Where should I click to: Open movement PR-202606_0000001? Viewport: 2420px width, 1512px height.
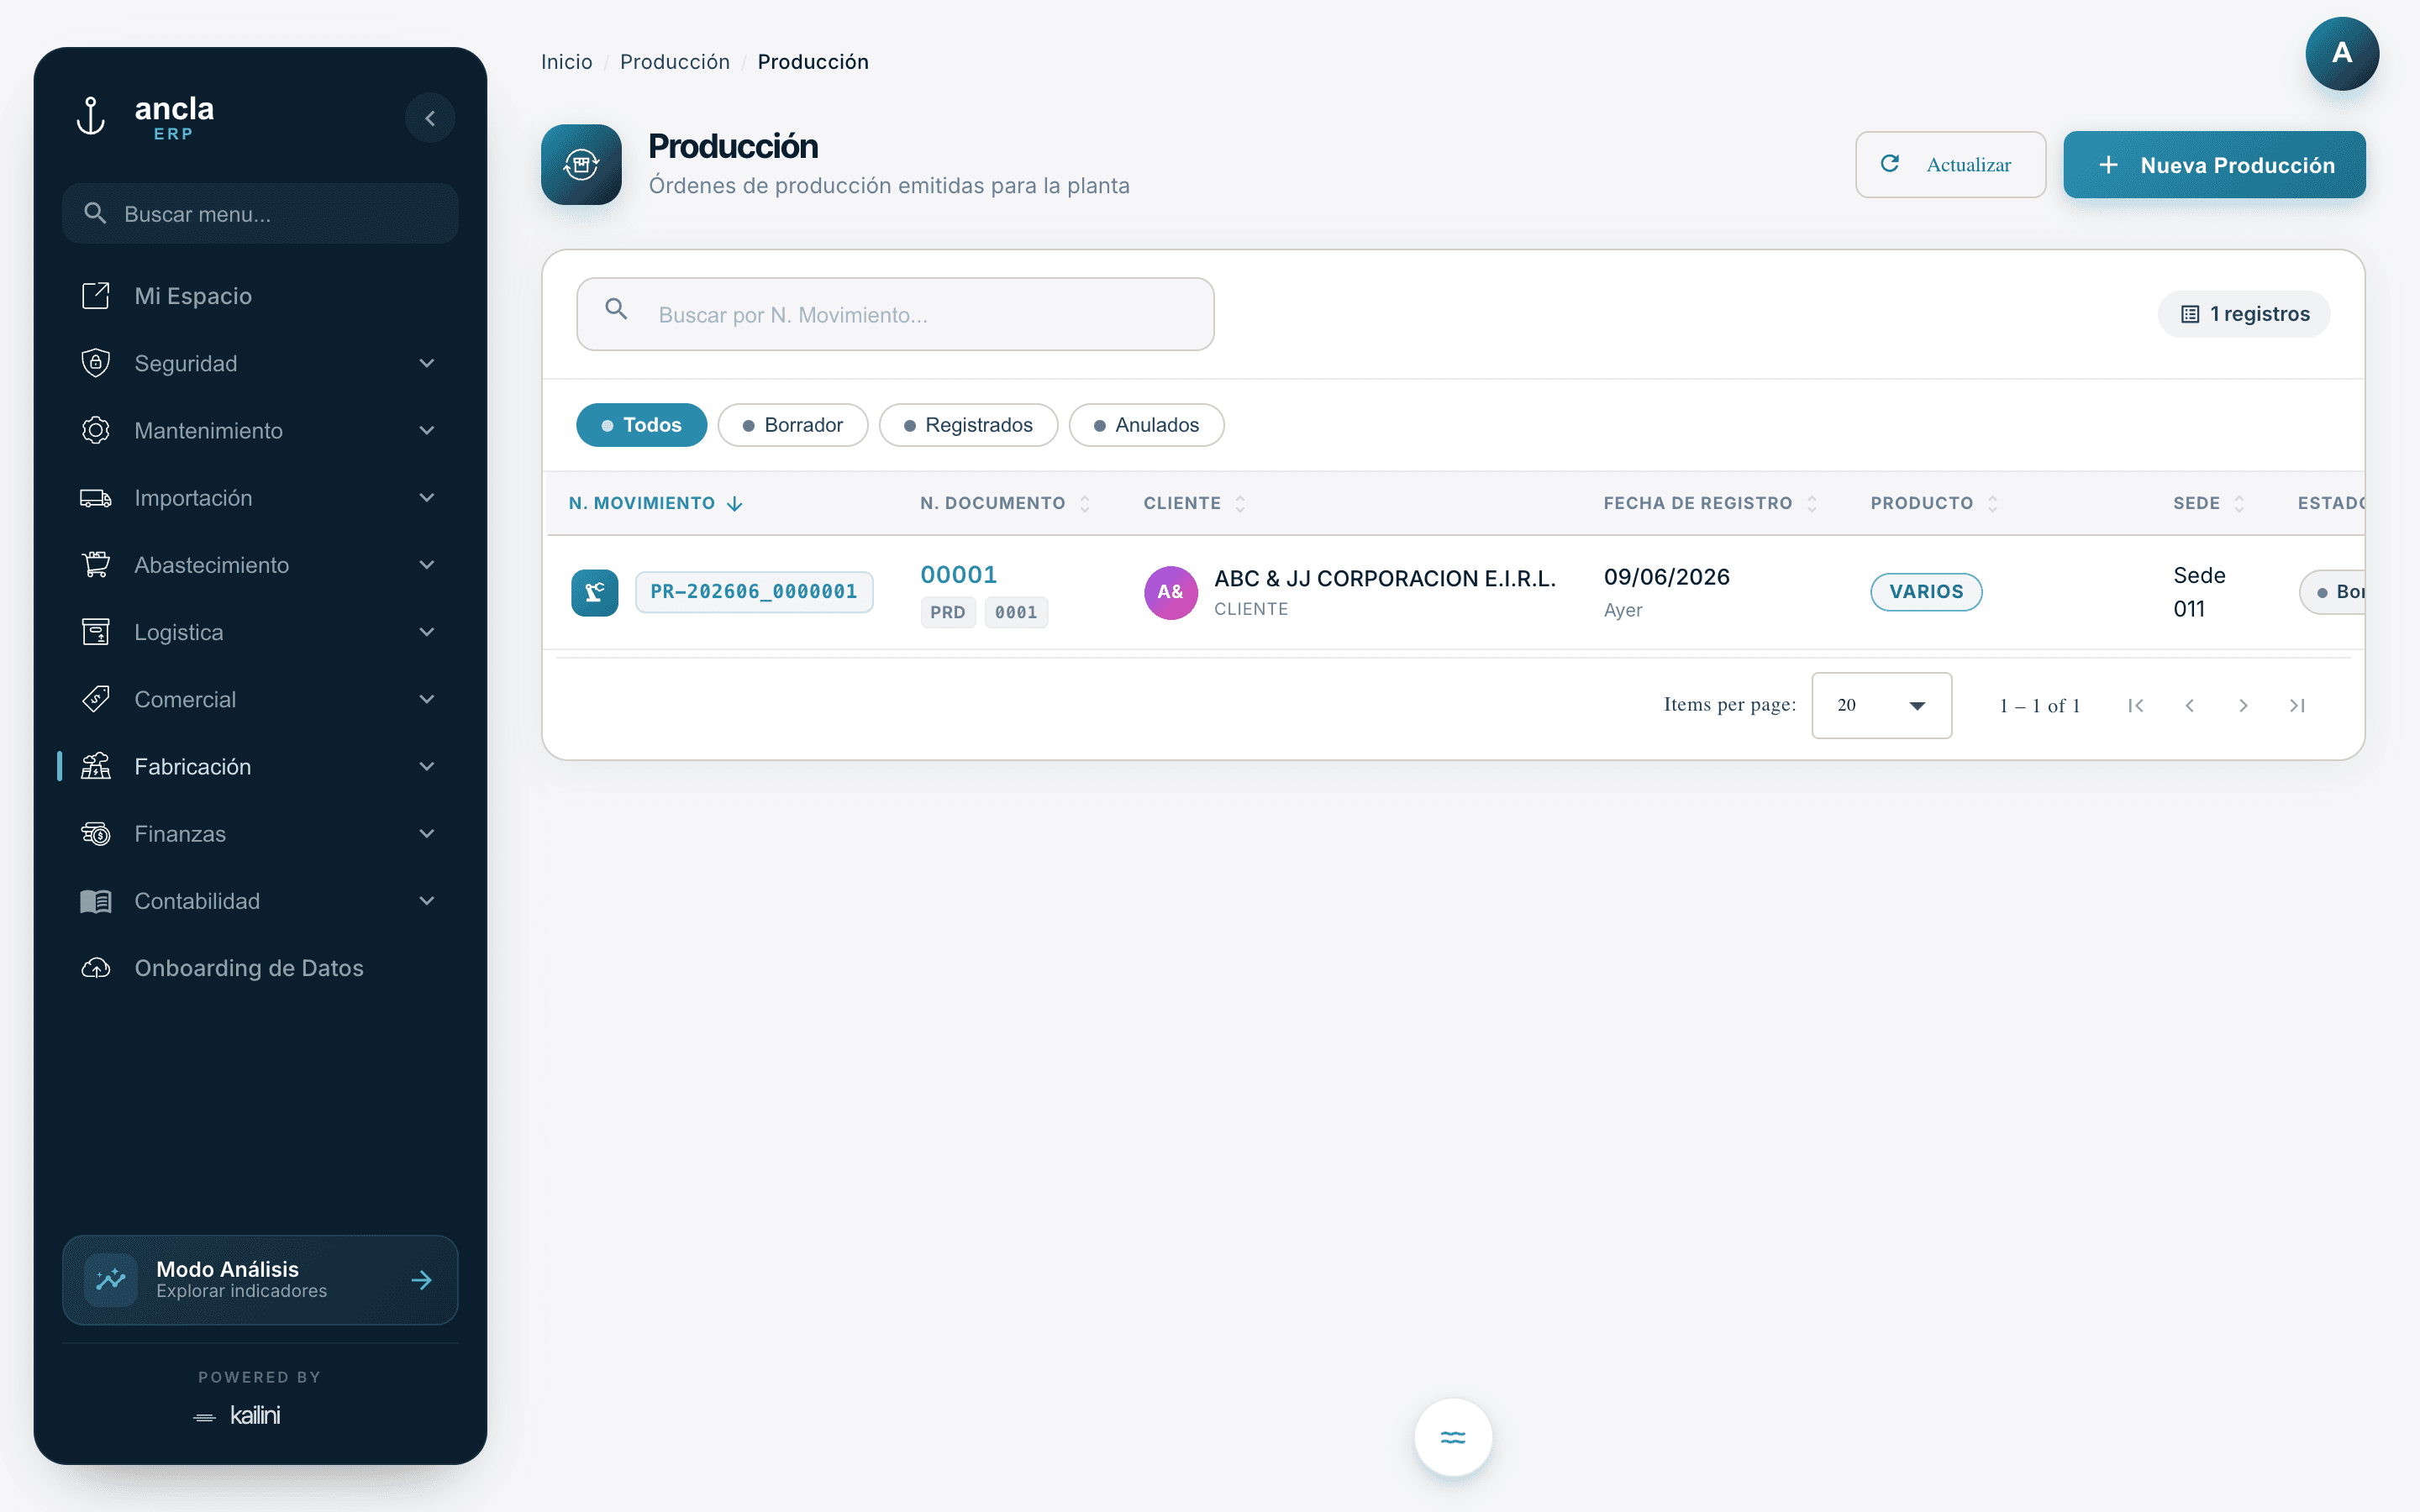point(754,592)
